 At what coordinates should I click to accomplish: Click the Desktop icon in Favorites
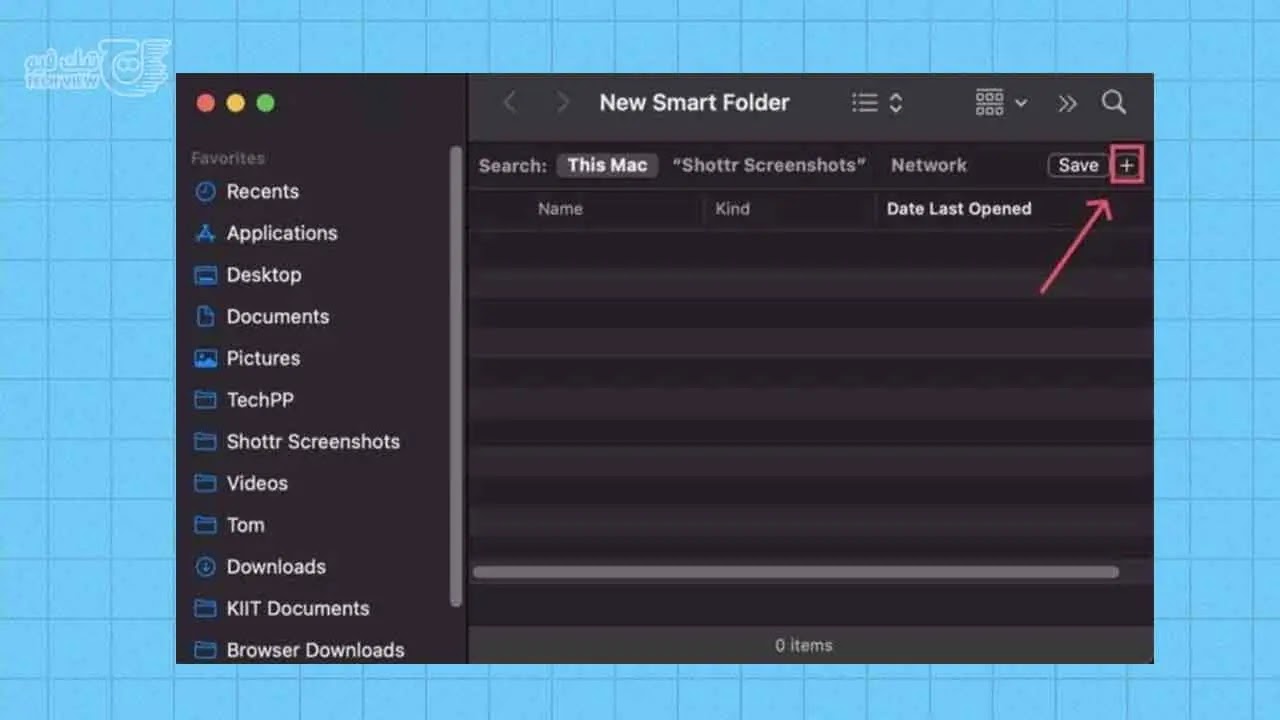pos(205,275)
